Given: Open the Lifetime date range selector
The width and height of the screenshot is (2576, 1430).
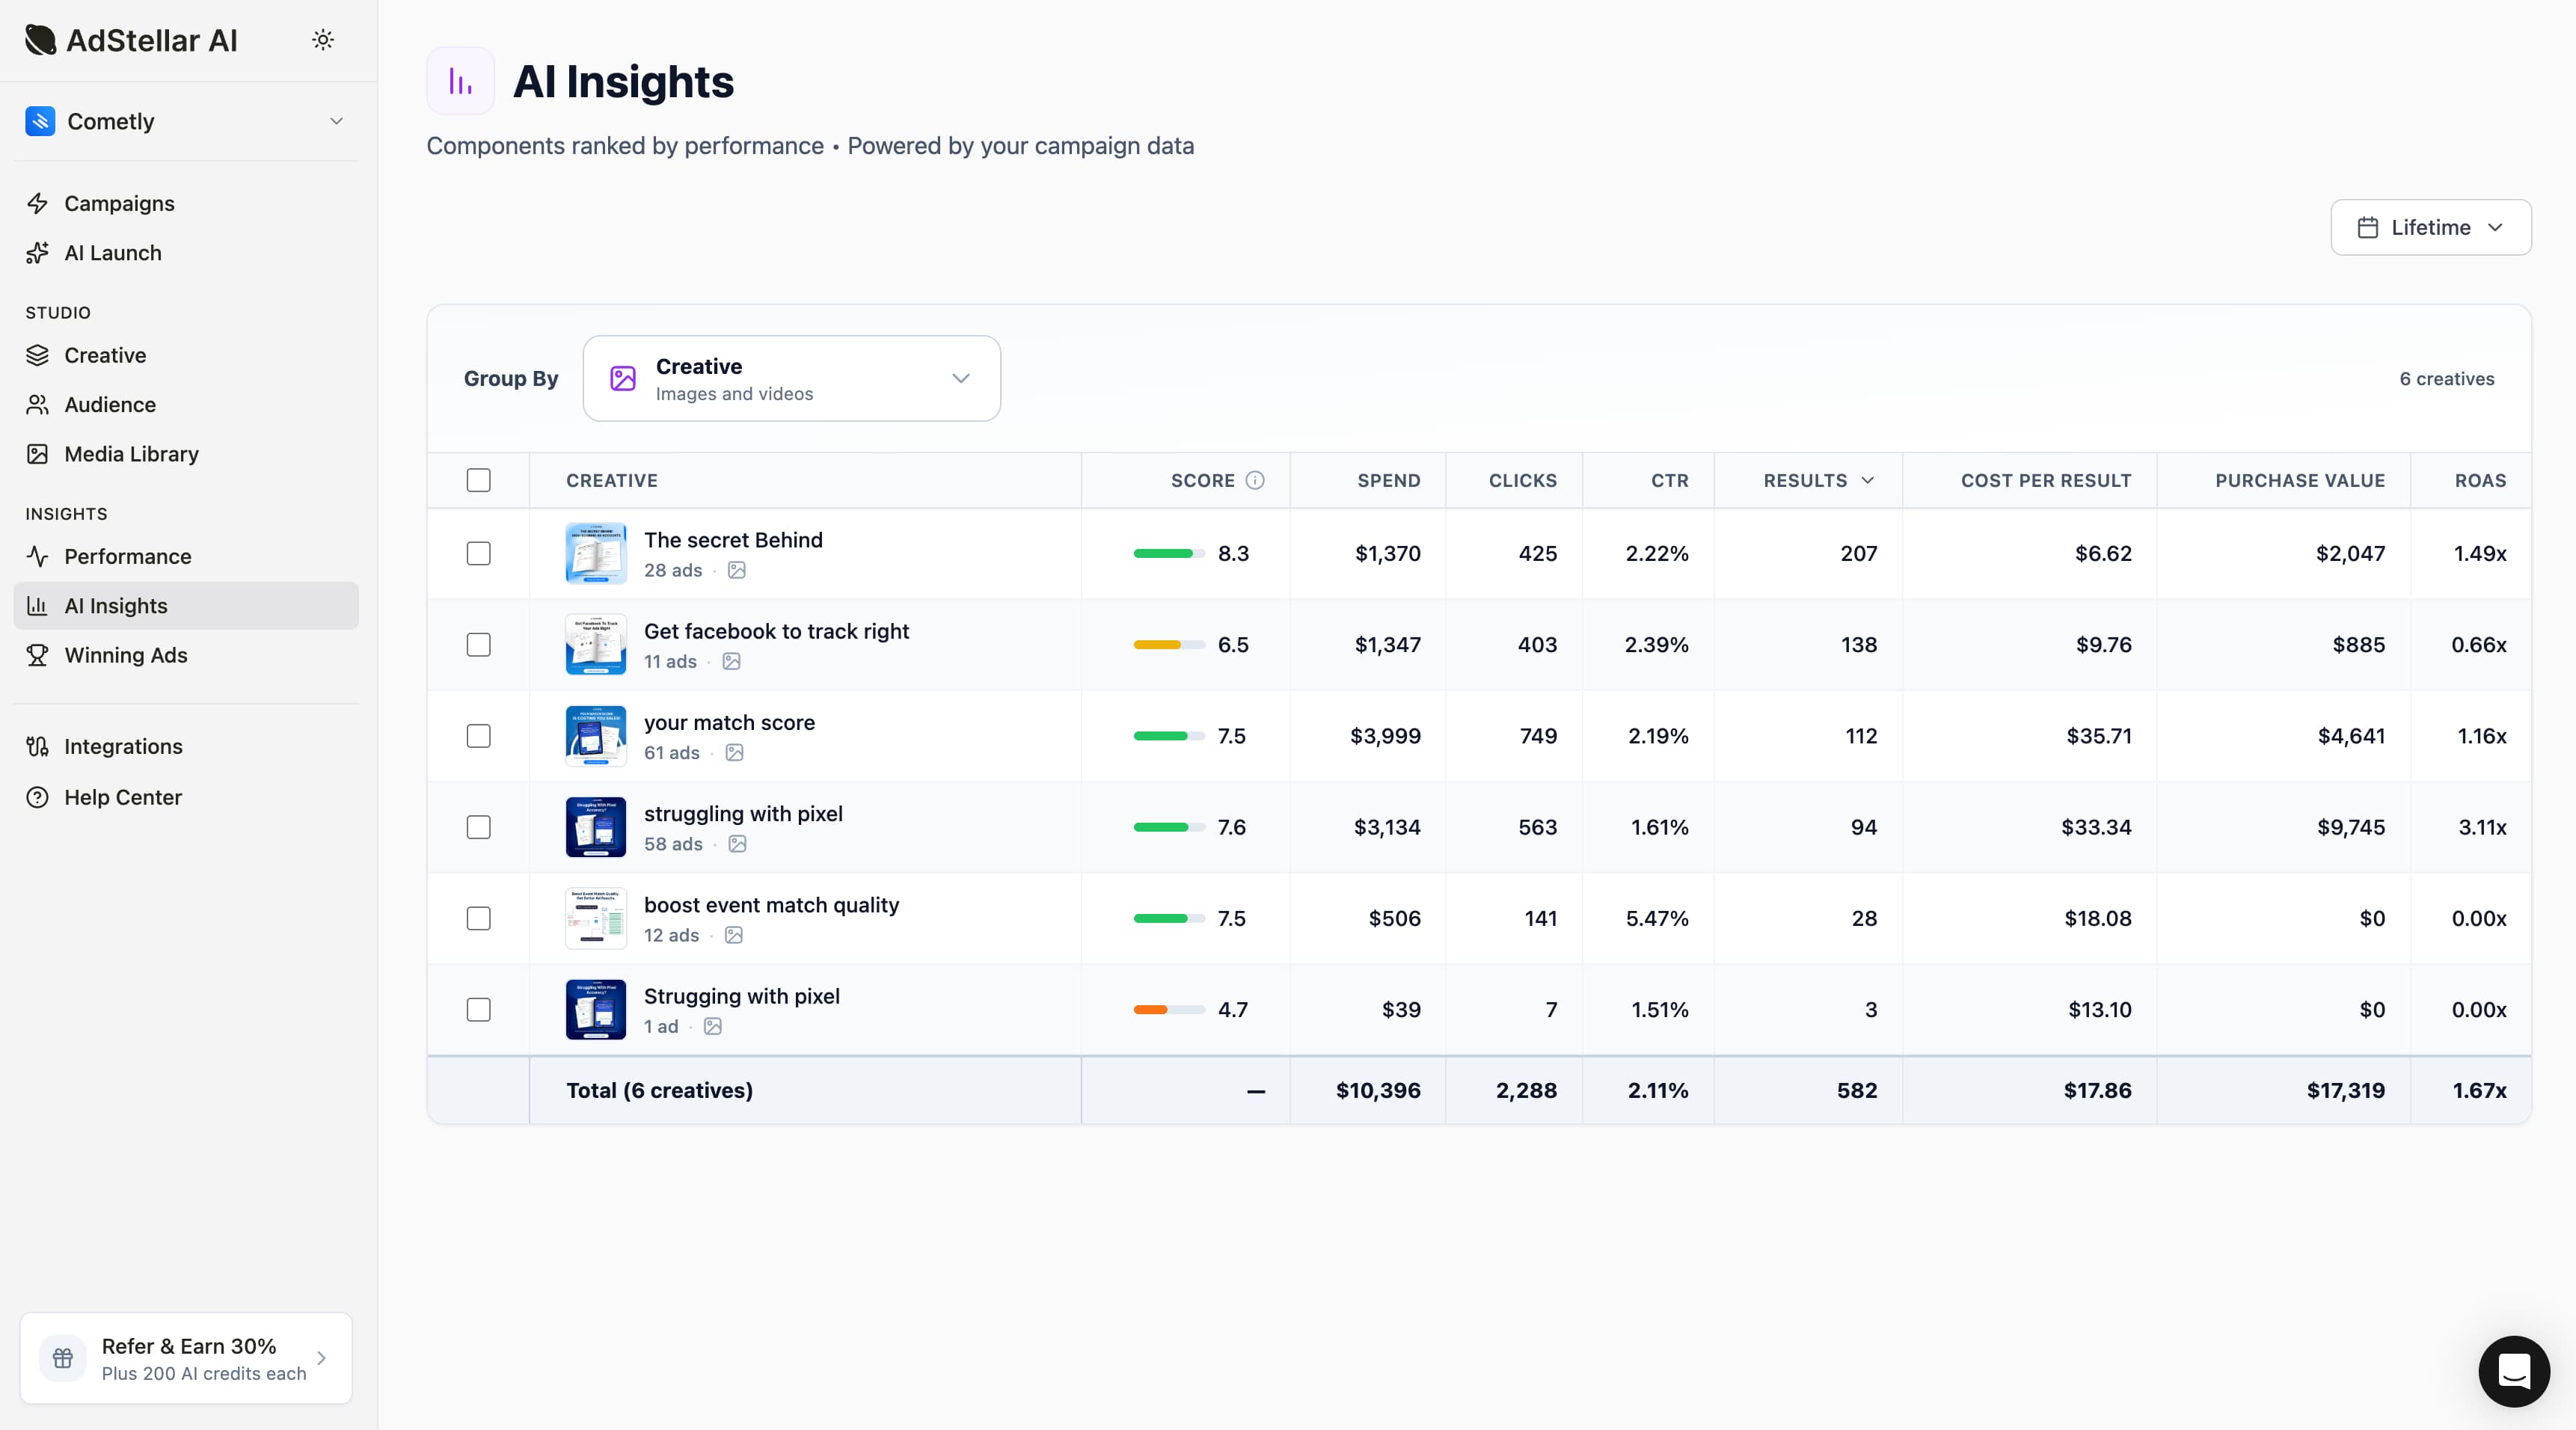Looking at the screenshot, I should pyautogui.click(x=2430, y=227).
